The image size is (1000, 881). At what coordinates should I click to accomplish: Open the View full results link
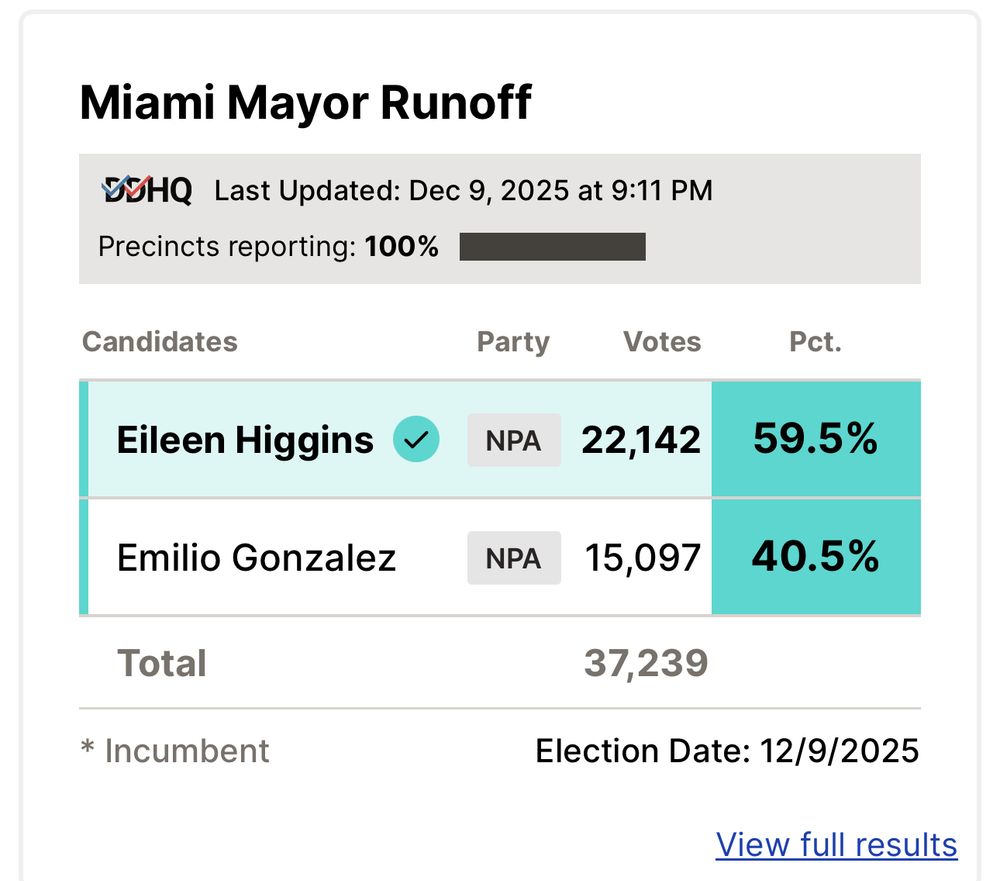pos(836,844)
